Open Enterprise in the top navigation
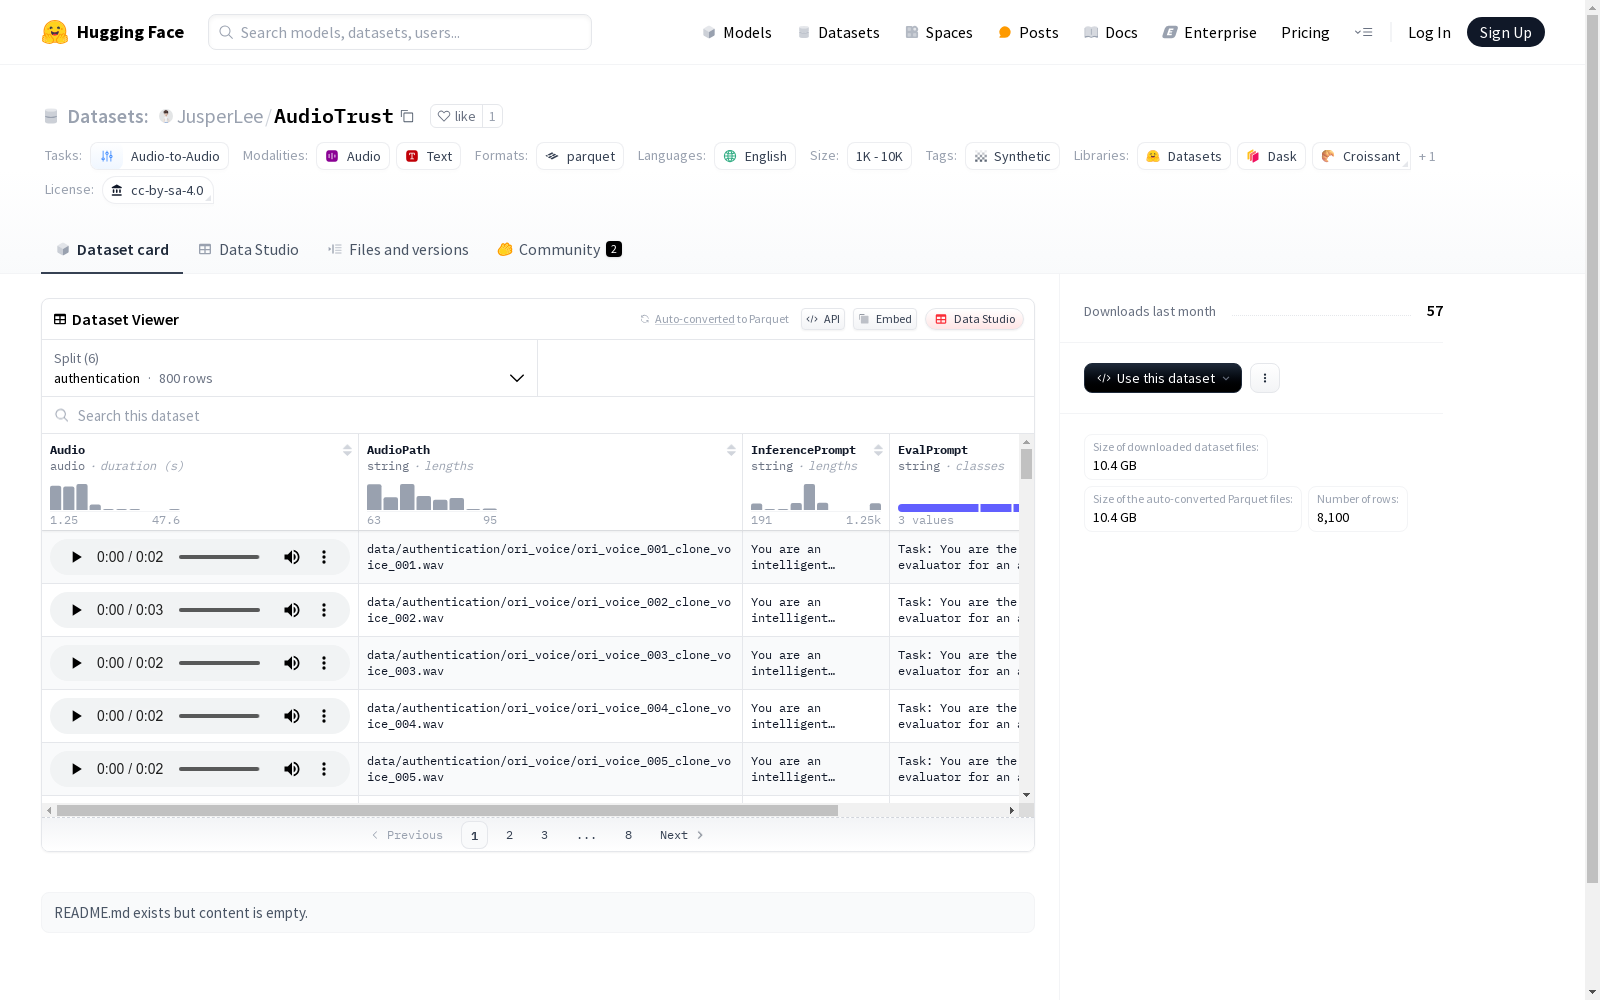Viewport: 1600px width, 1000px height. tap(1210, 32)
